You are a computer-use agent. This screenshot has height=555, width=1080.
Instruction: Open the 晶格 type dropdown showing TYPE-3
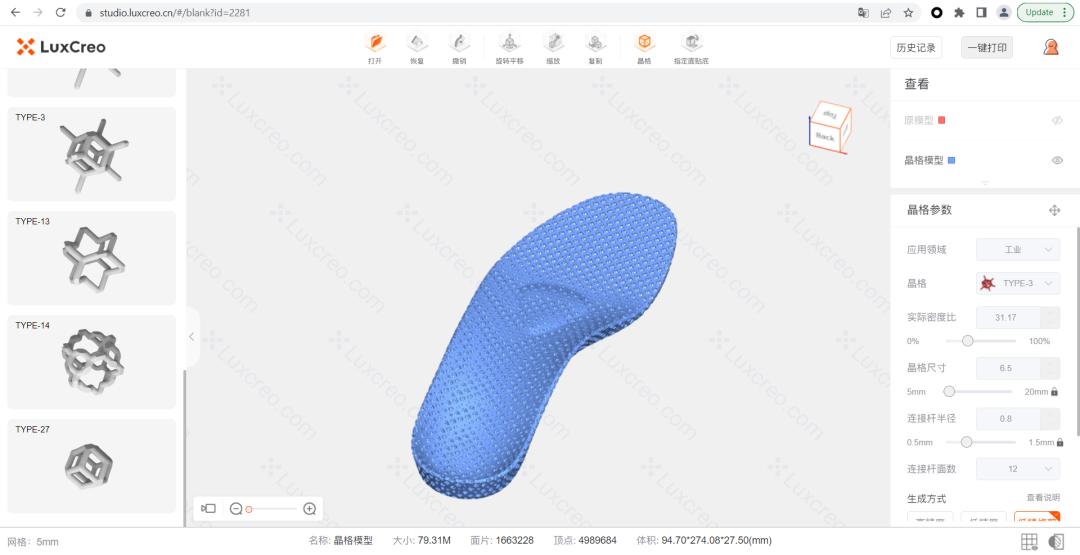tap(1017, 283)
